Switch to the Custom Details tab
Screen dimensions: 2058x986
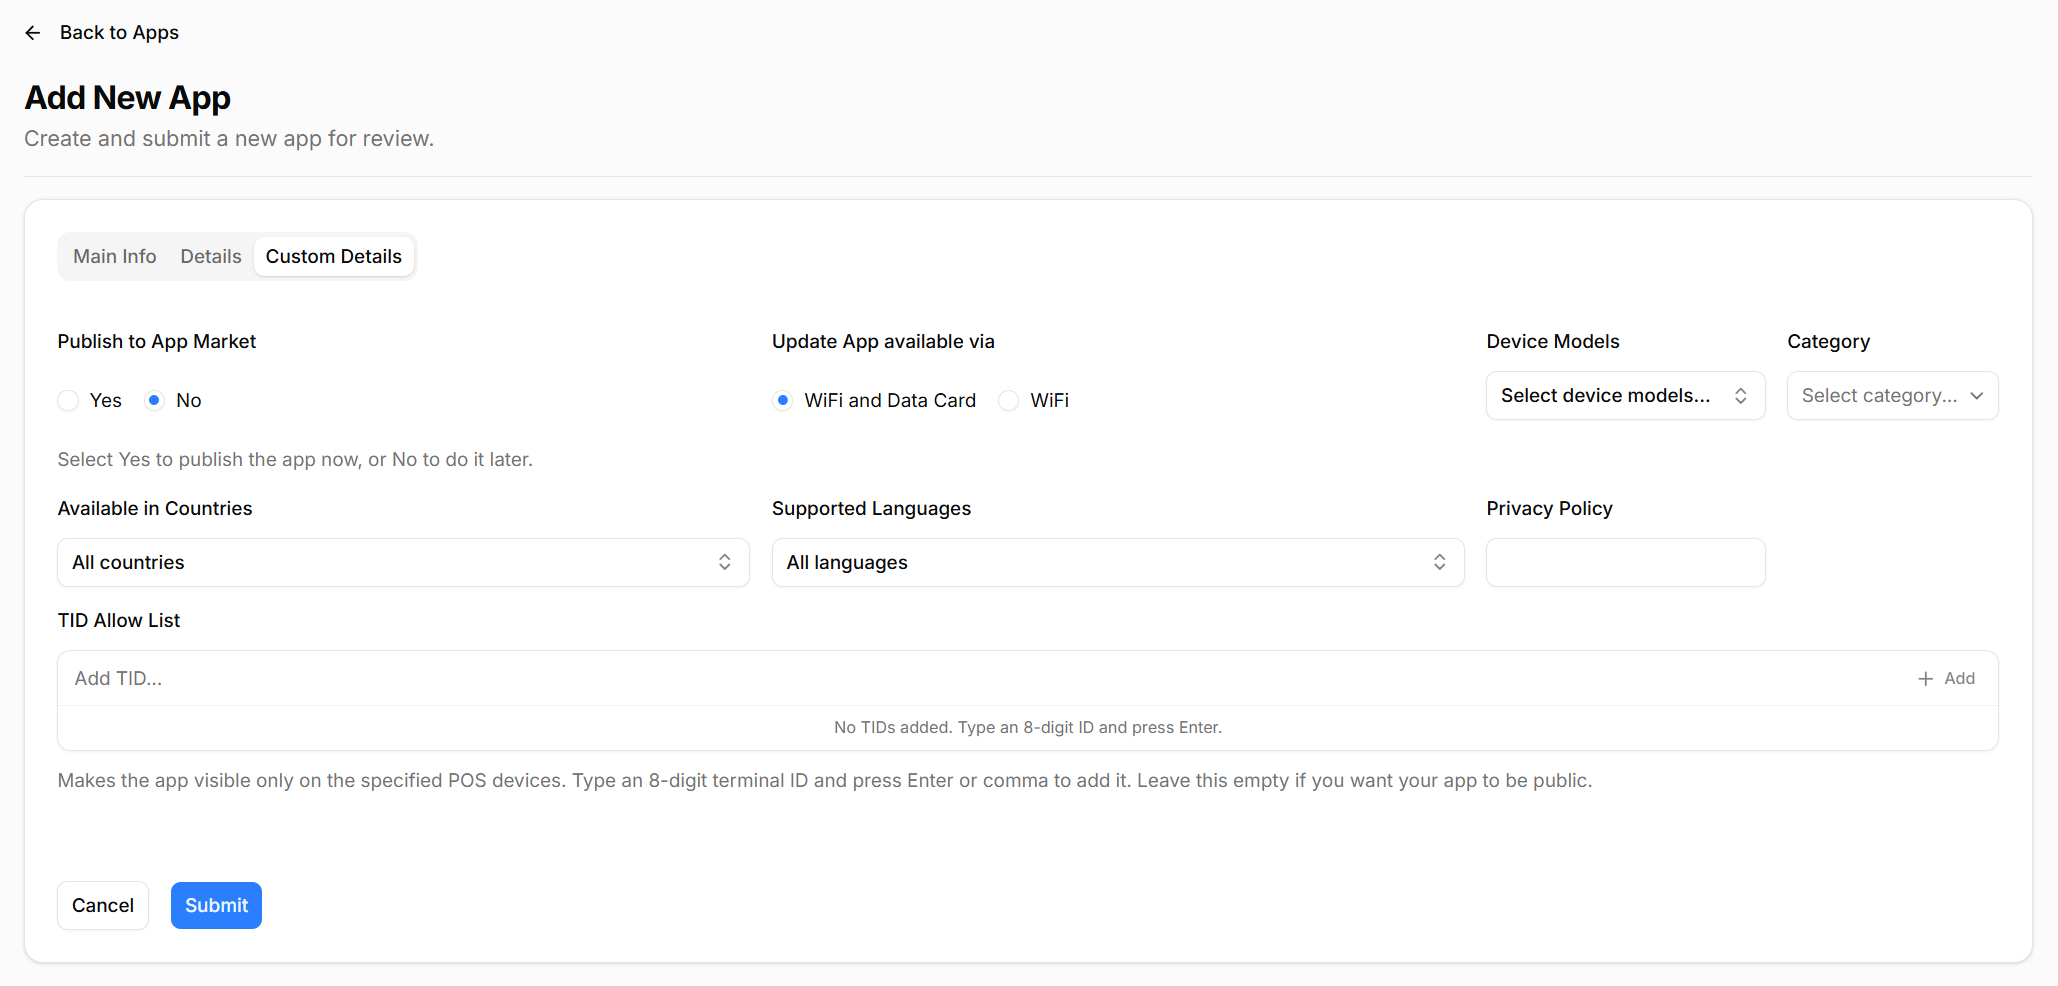pyautogui.click(x=333, y=256)
